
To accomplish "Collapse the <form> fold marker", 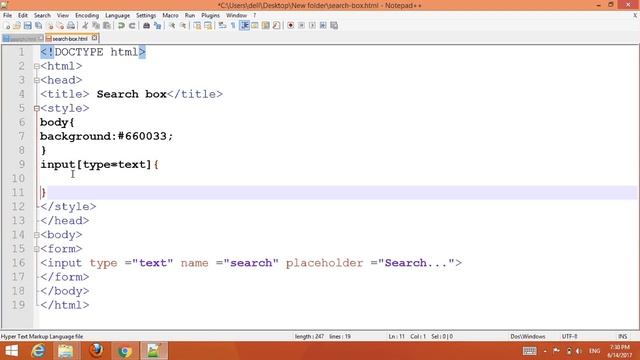I will tap(37, 249).
